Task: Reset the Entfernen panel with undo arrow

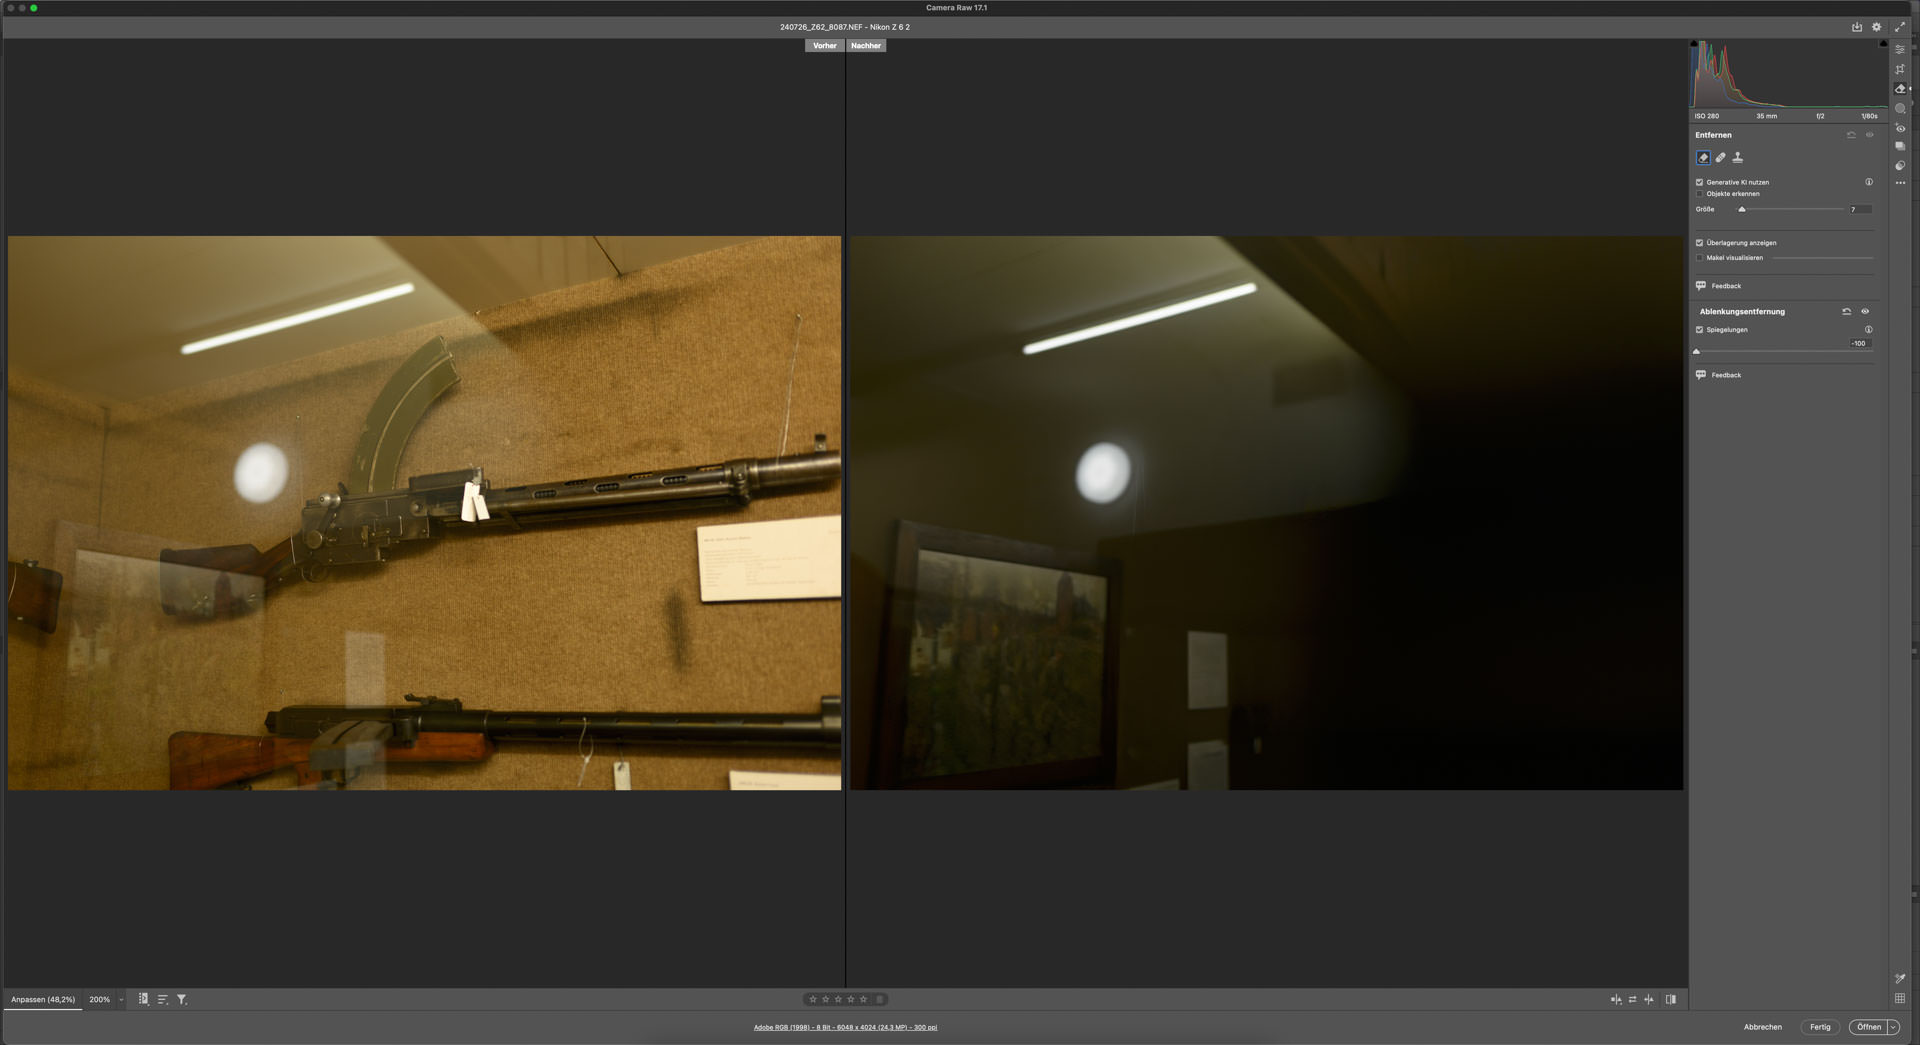Action: coord(1851,135)
